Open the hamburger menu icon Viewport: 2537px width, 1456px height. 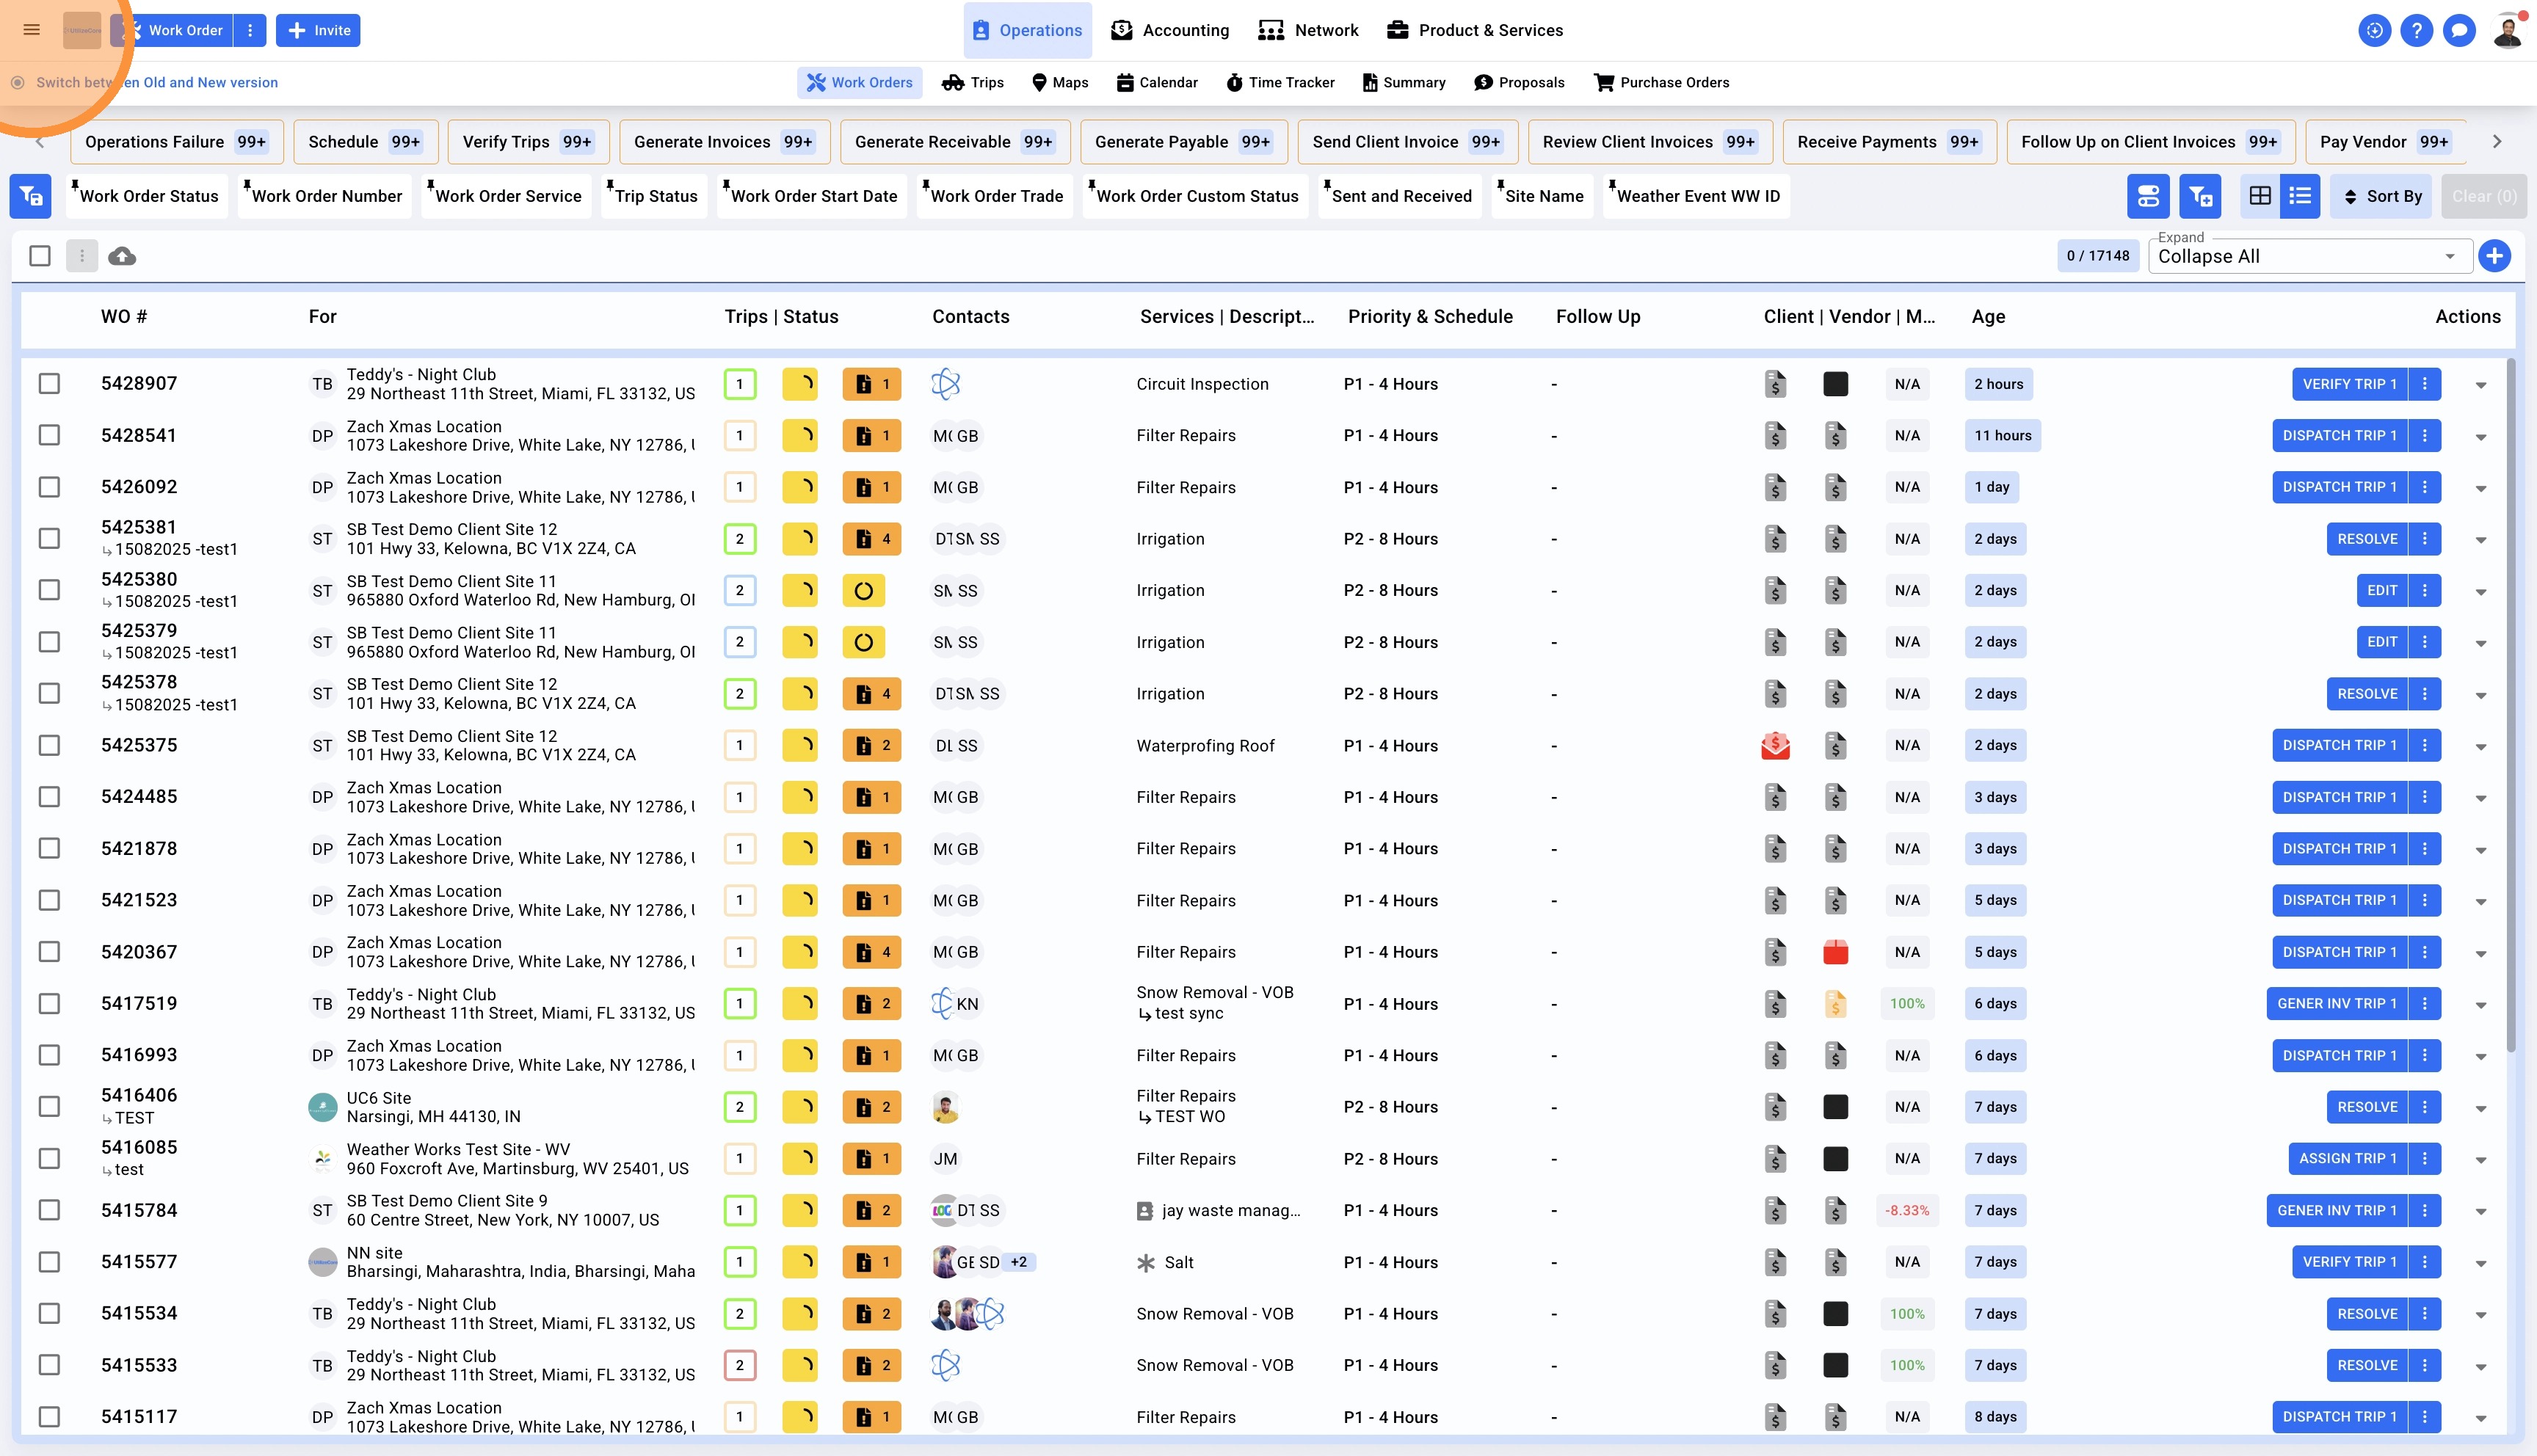(x=31, y=30)
